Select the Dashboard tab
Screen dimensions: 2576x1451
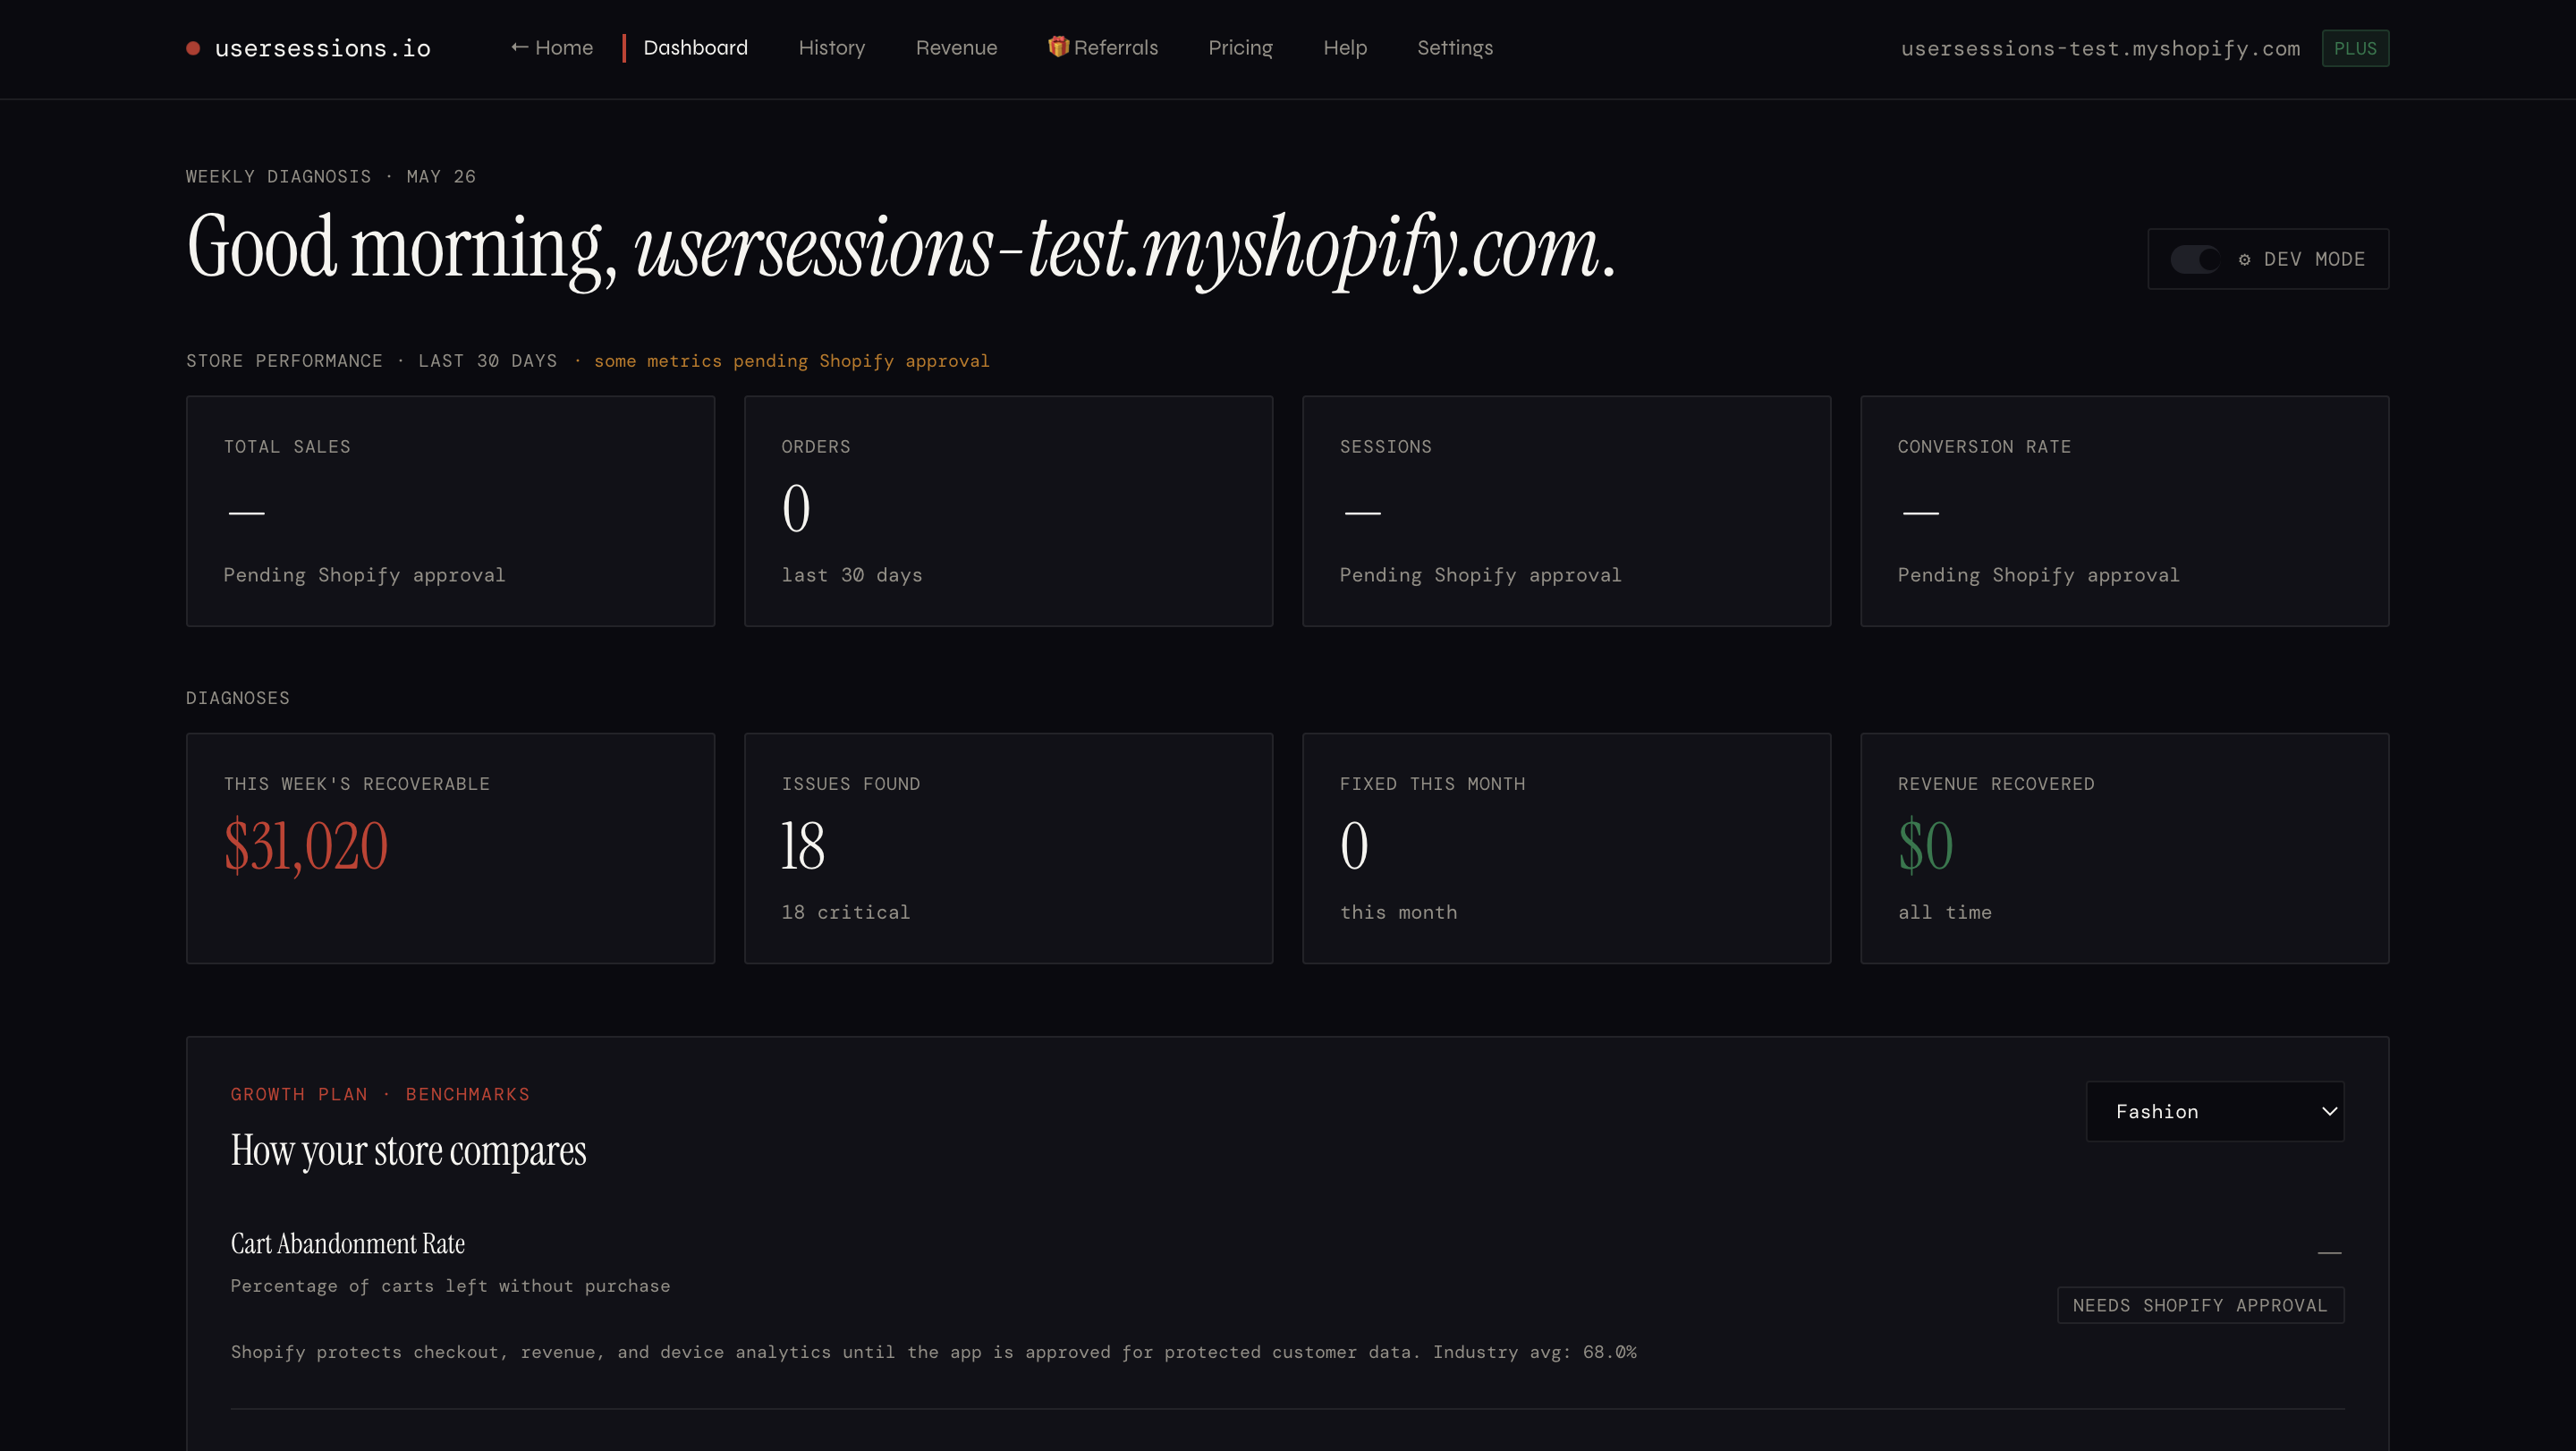[x=695, y=48]
